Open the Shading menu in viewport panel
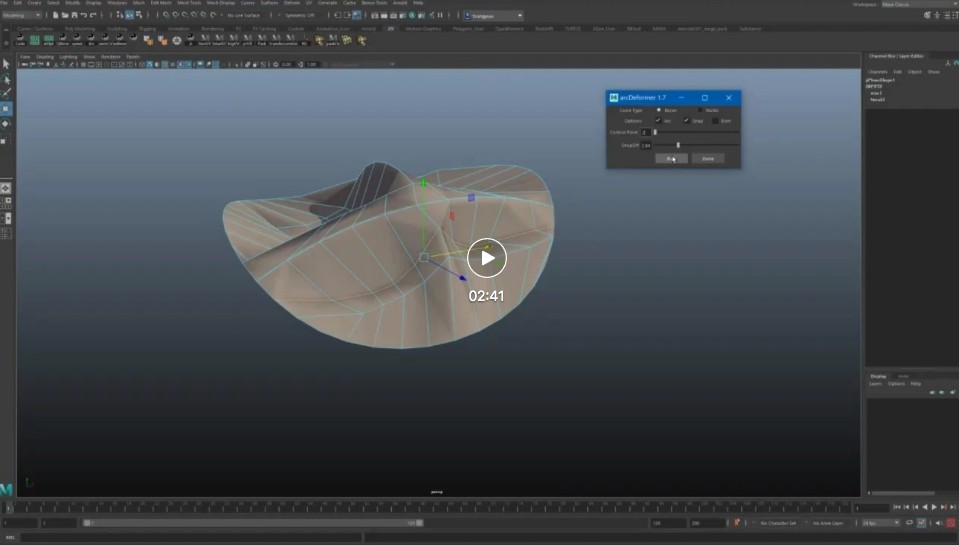 coord(45,57)
